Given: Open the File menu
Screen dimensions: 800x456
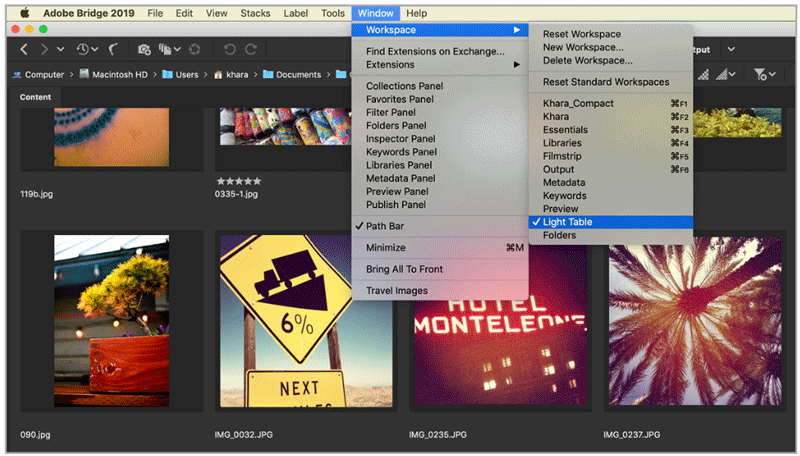Looking at the screenshot, I should (155, 13).
